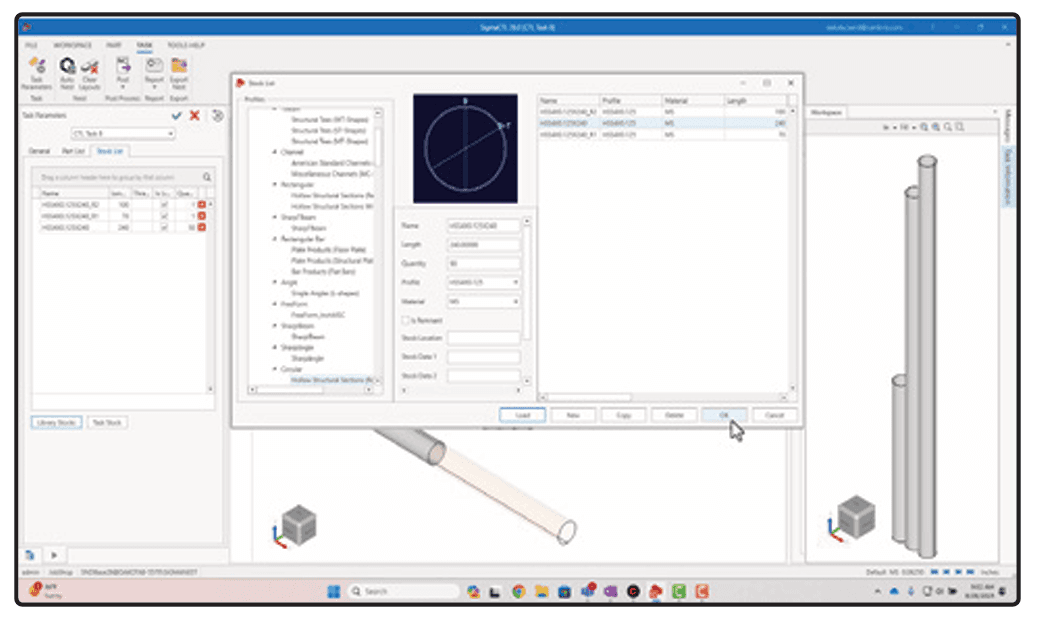This screenshot has height=622, width=1038.
Task: Click the play arrow icon below the Task Parameters panel
Action: coord(54,555)
